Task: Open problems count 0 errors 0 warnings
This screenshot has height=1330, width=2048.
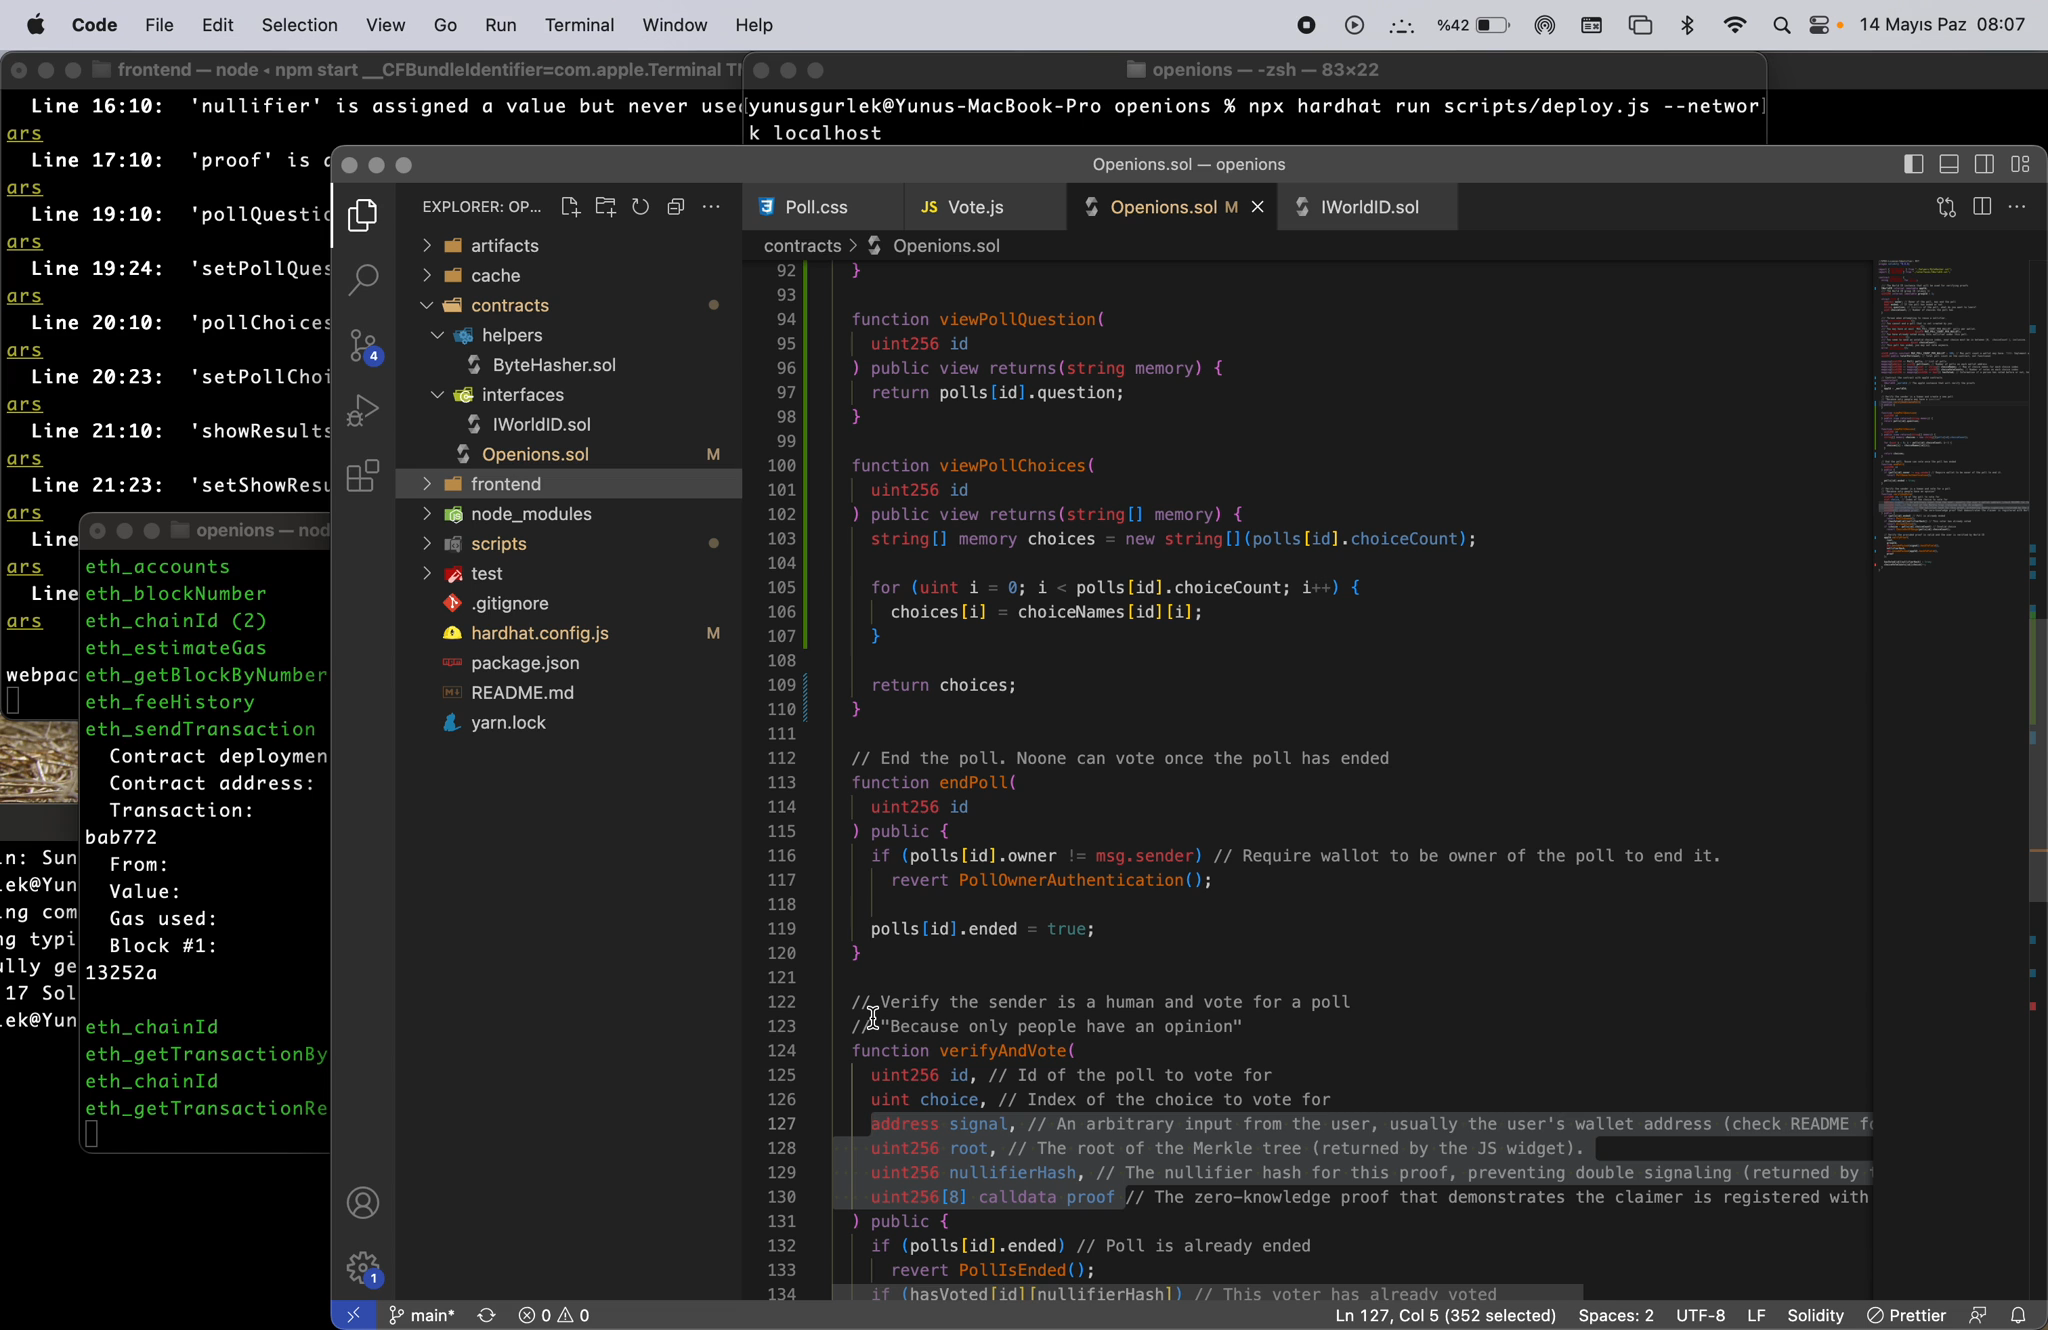Action: coord(554,1315)
